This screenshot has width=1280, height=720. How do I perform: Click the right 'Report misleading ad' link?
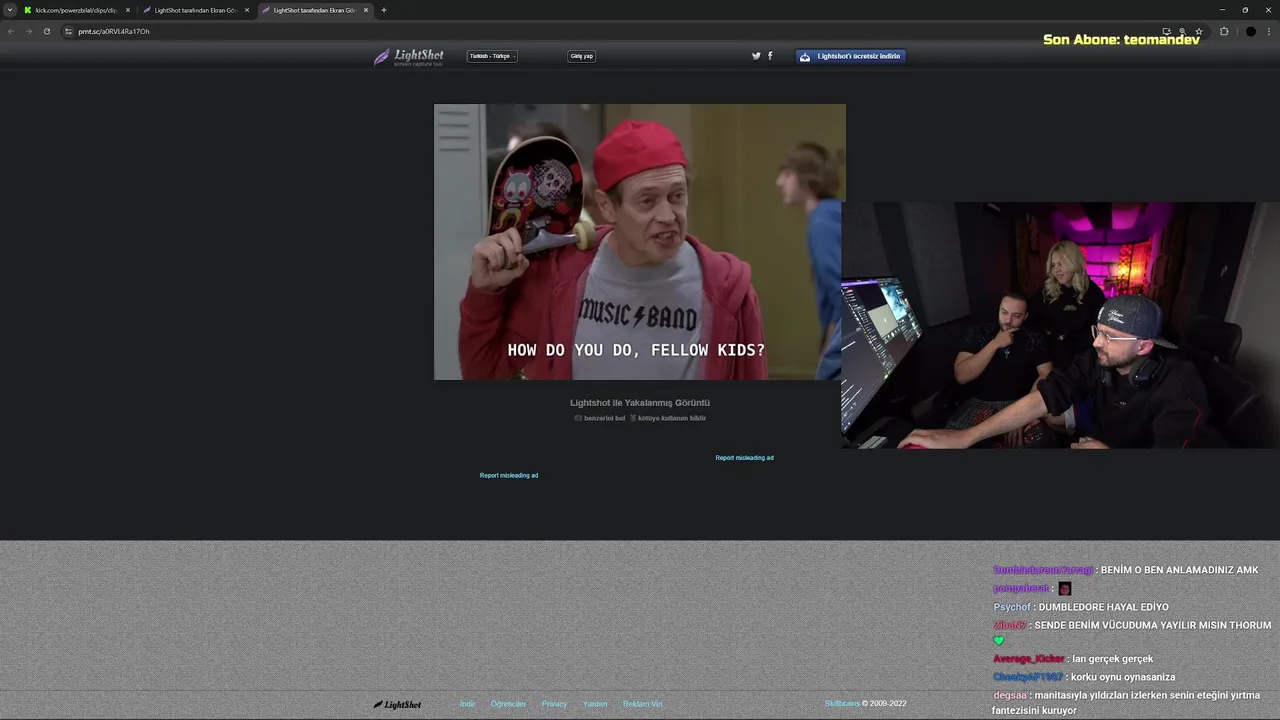[x=745, y=458]
